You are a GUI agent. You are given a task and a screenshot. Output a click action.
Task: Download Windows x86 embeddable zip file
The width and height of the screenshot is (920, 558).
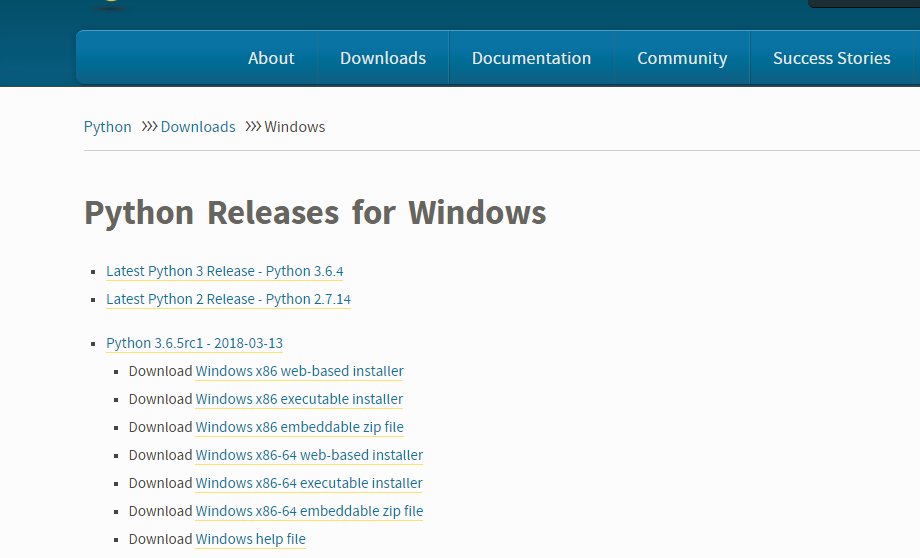(x=299, y=427)
